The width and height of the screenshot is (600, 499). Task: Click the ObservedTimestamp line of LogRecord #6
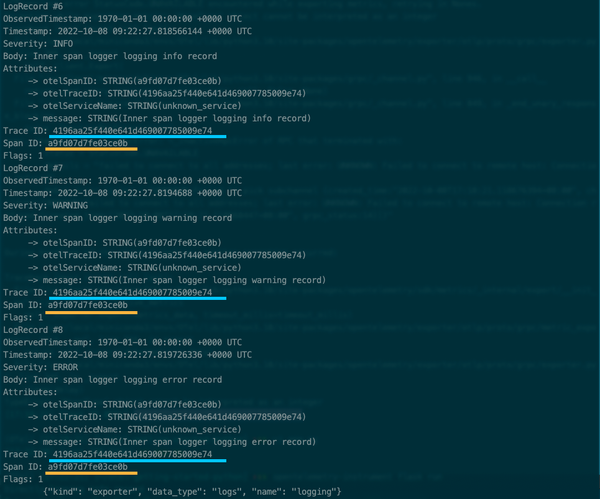click(x=122, y=19)
